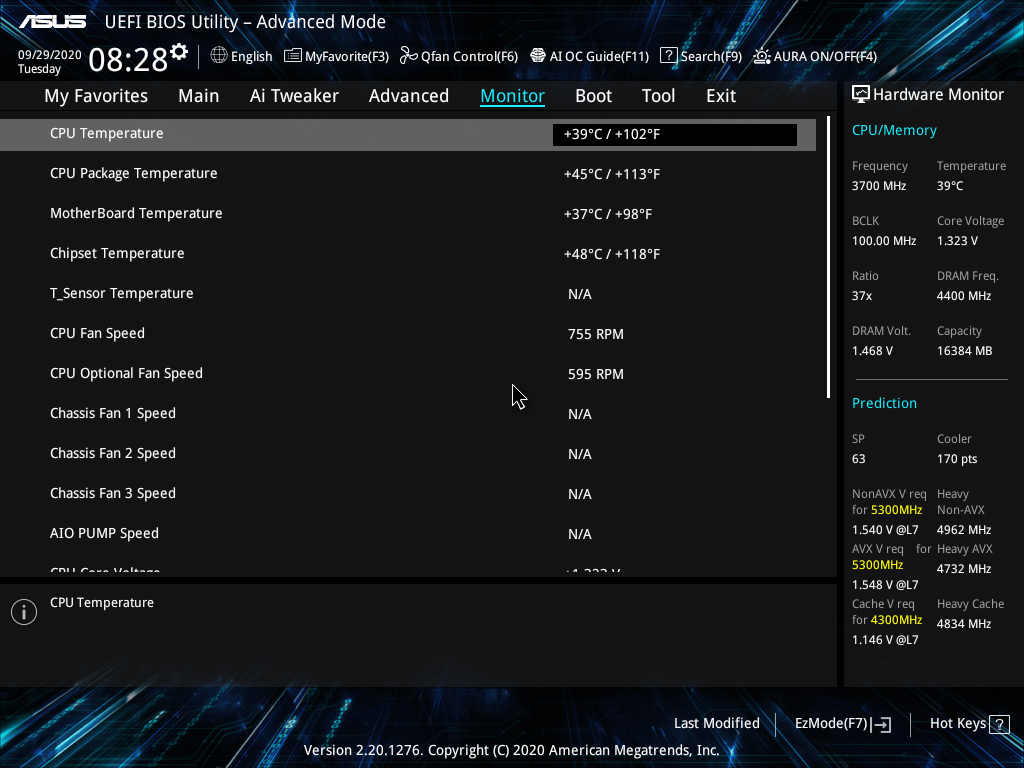Click the 170 pts cooler score

pos(957,459)
